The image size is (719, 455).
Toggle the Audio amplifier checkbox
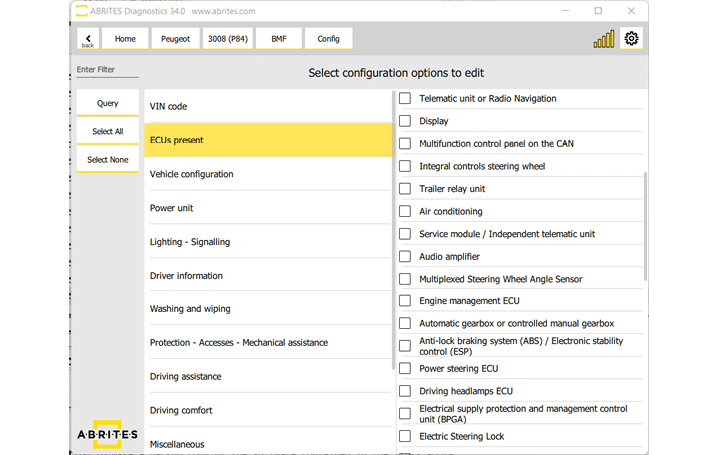coord(405,256)
